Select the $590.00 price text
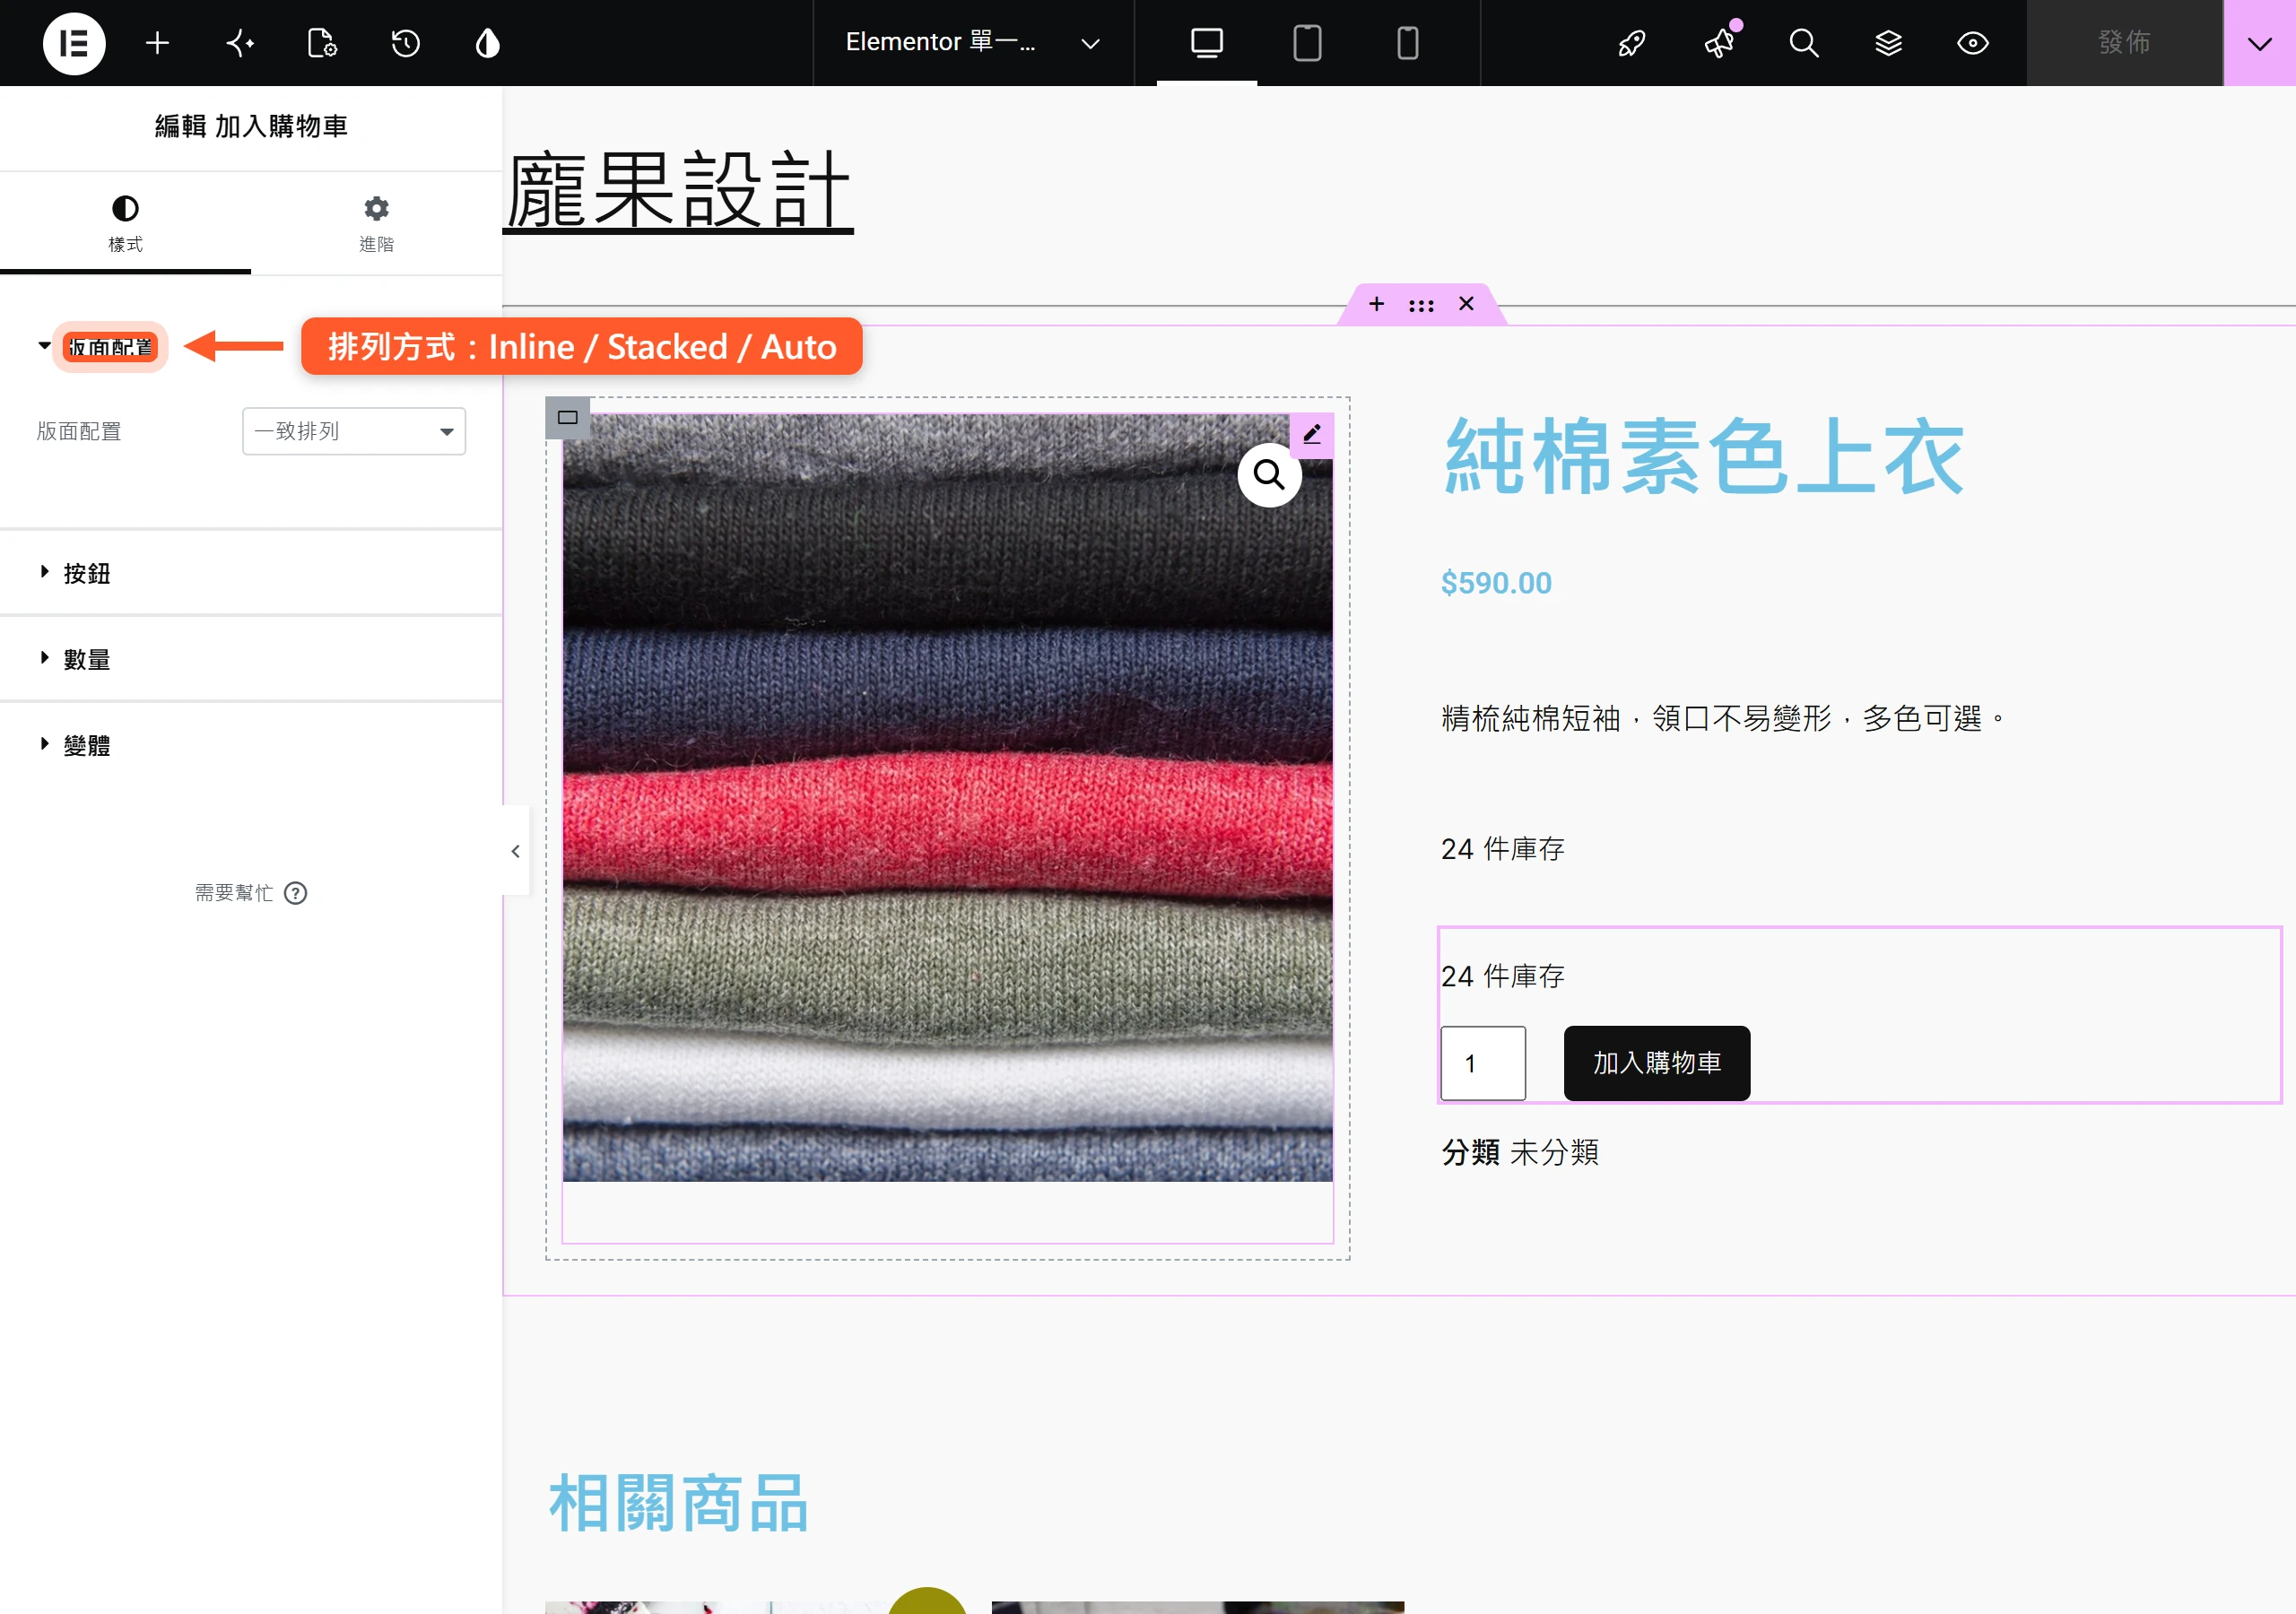Viewport: 2296px width, 1614px height. pyautogui.click(x=1496, y=583)
